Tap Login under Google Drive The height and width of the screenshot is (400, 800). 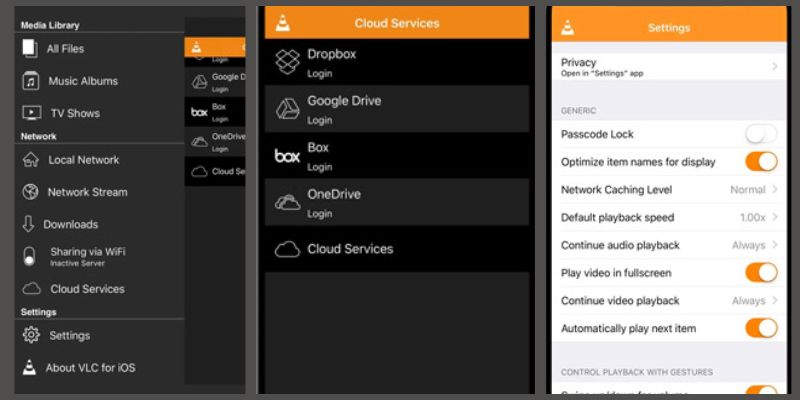coord(319,121)
